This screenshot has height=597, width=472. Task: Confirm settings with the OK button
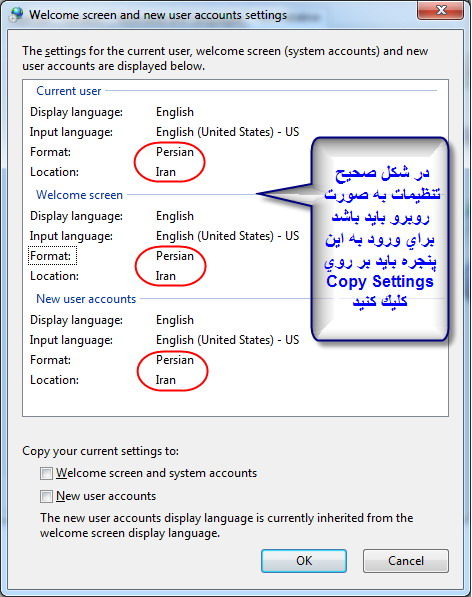(304, 560)
